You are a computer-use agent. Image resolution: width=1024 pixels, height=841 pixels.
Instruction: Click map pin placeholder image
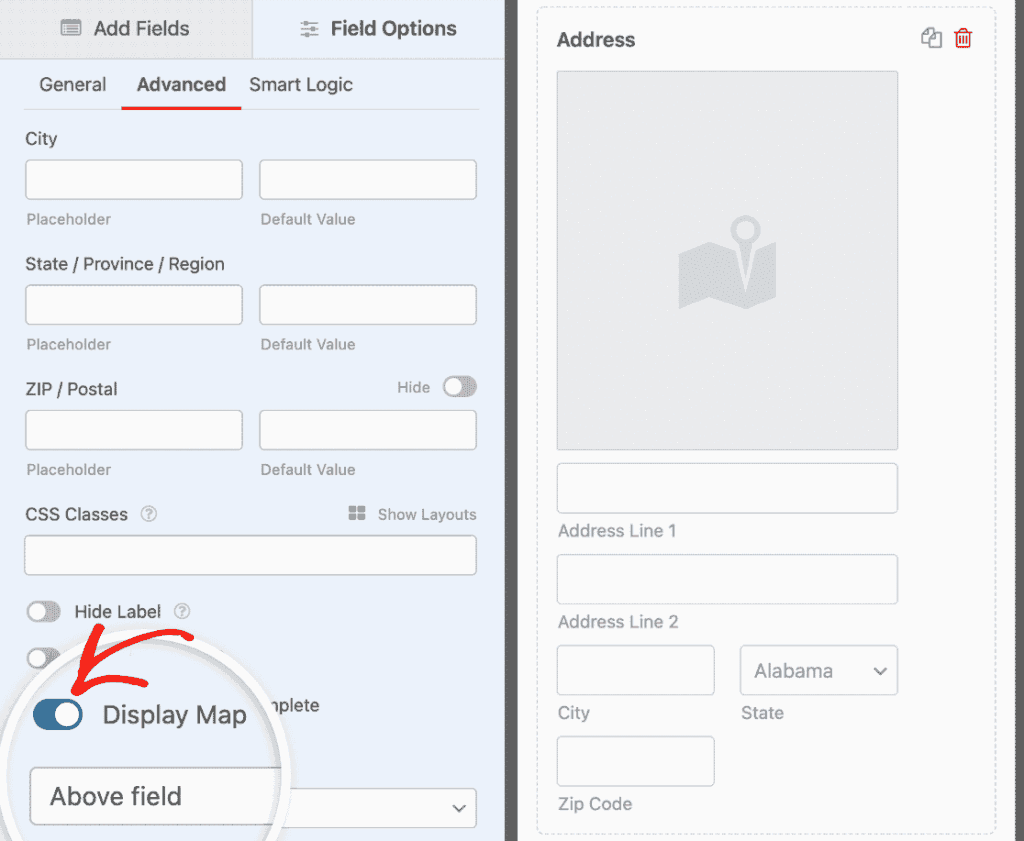click(x=727, y=260)
